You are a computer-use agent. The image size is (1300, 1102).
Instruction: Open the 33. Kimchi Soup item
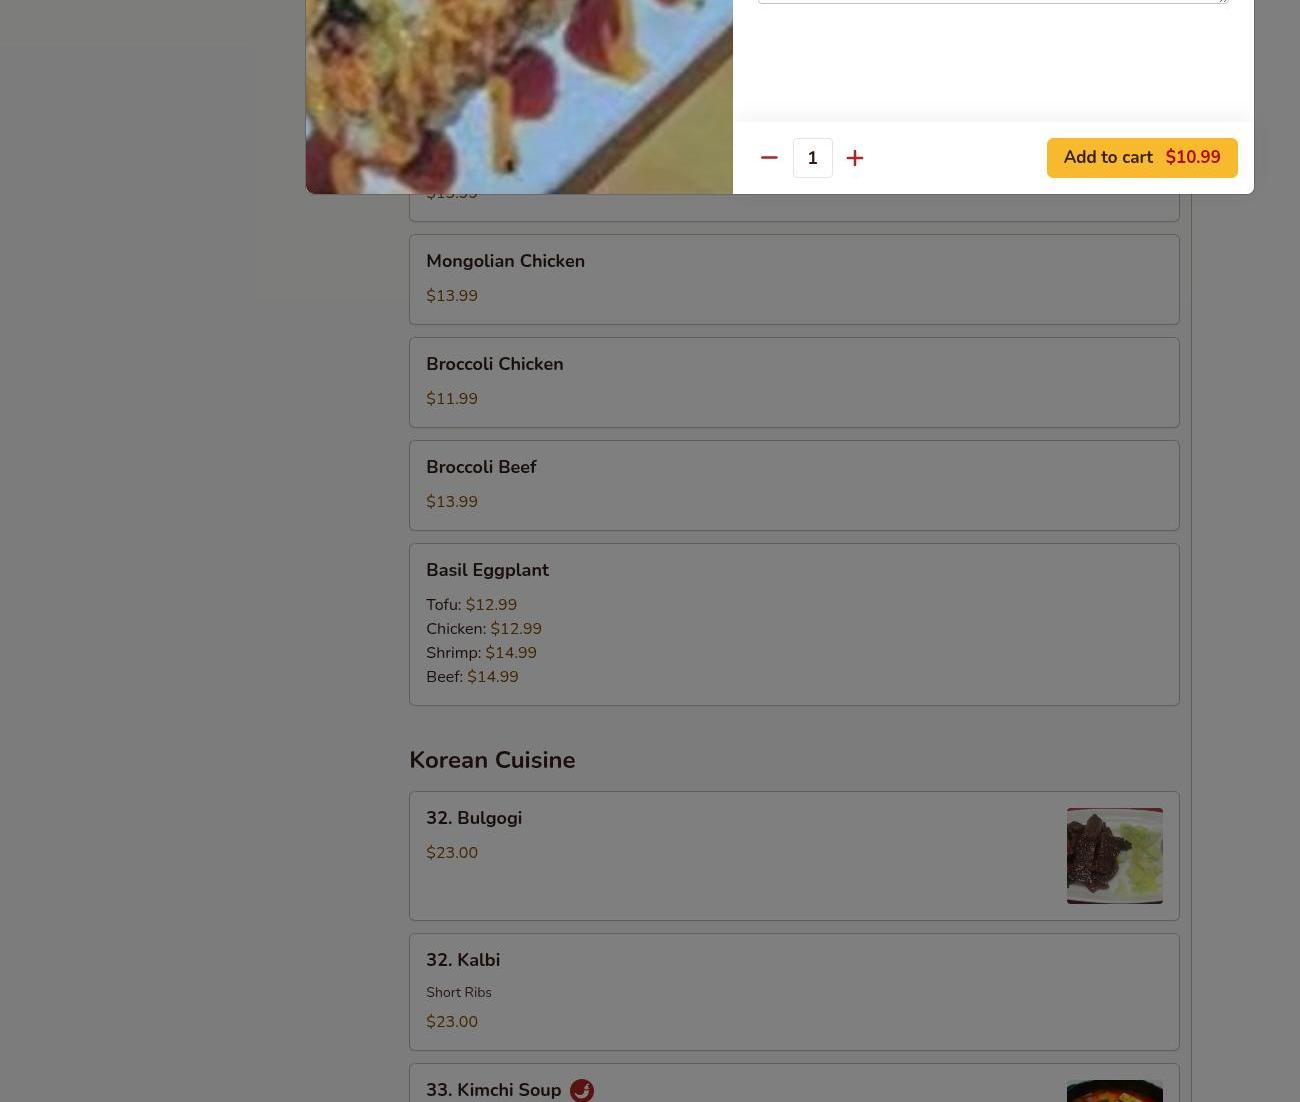coord(794,1083)
